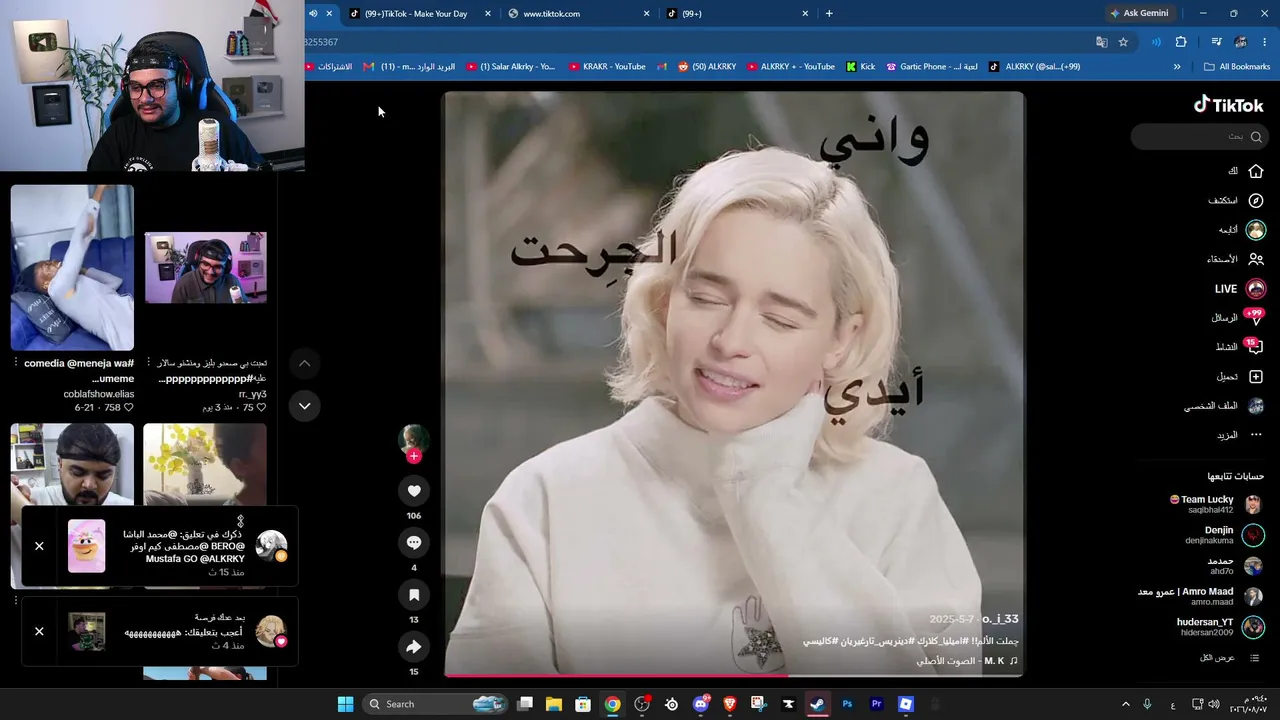Open File Explorer from the taskbar
This screenshot has width=1280, height=720.
point(554,704)
